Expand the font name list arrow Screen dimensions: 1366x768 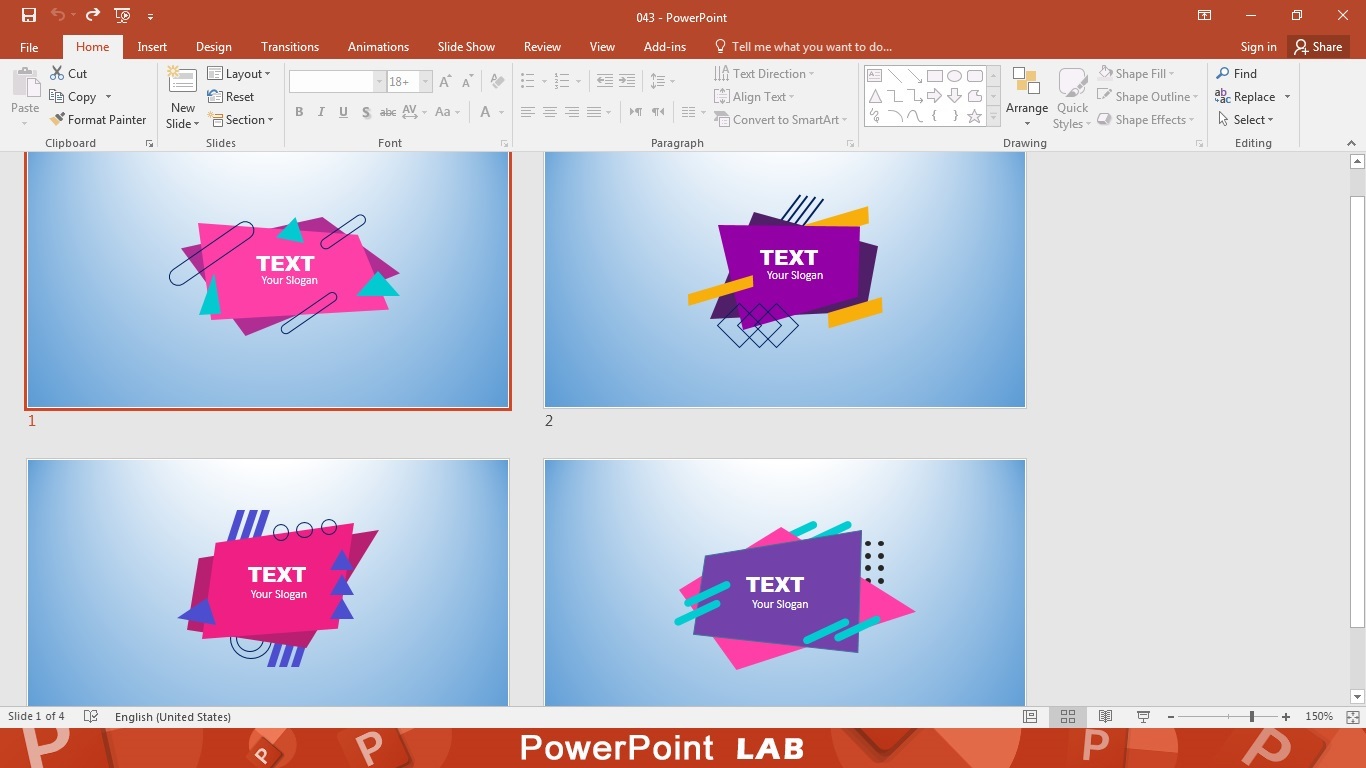(x=379, y=82)
